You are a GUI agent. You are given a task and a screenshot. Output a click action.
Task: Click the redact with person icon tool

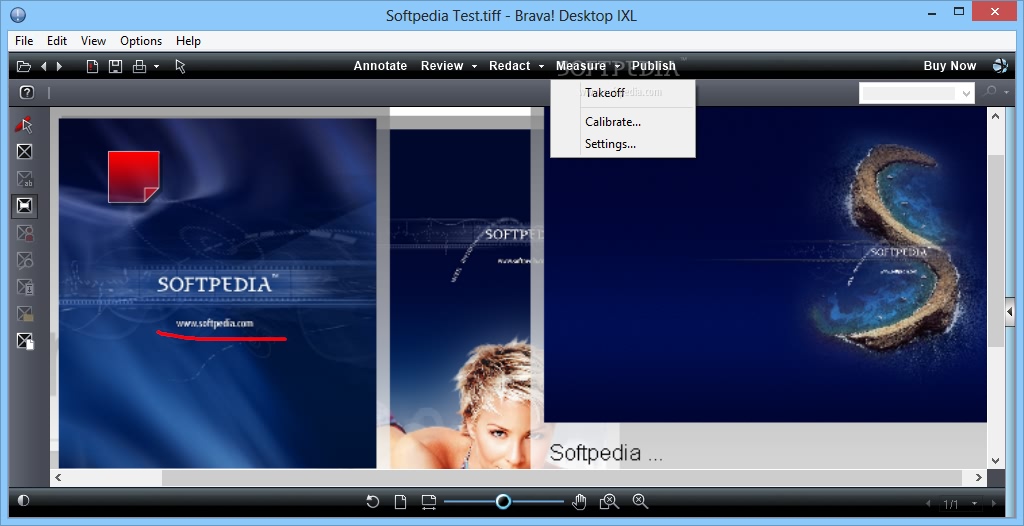click(x=24, y=233)
